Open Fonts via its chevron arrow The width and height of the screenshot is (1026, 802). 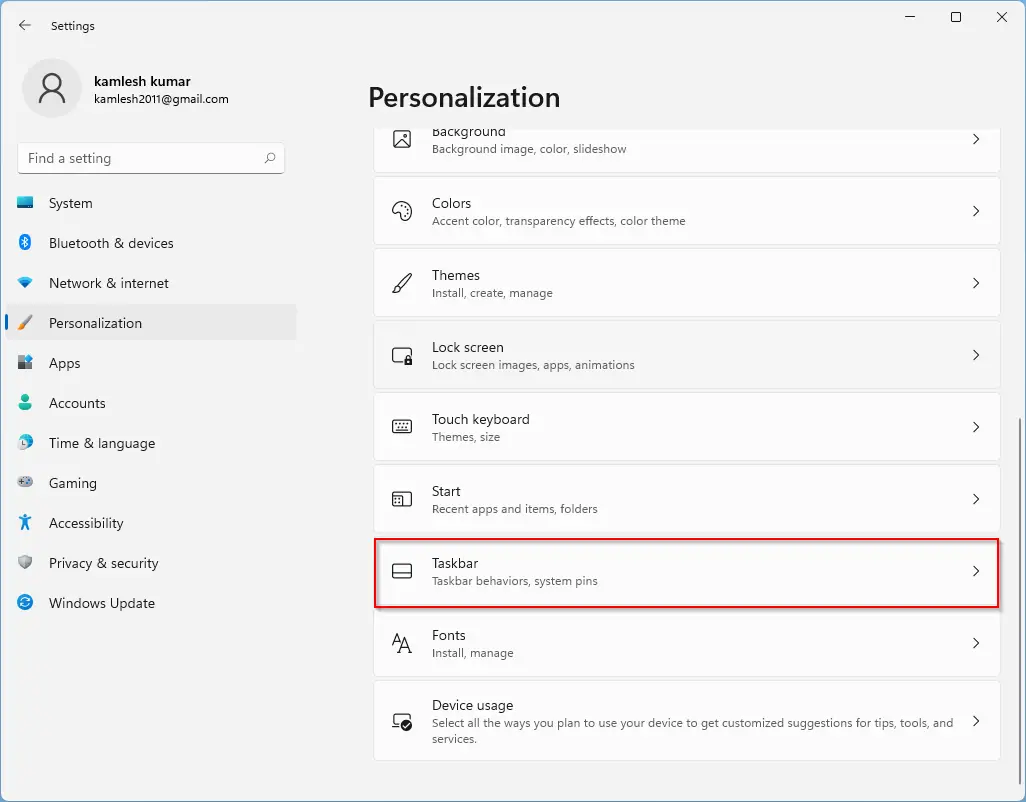976,643
